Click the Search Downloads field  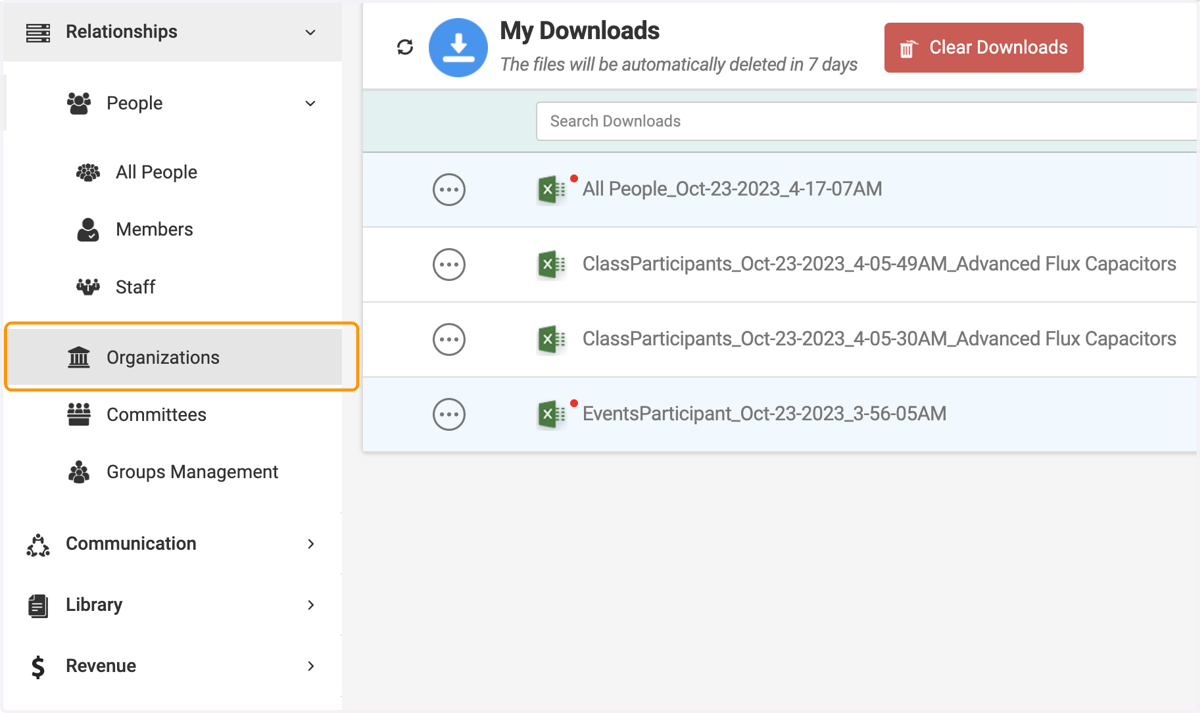click(867, 121)
